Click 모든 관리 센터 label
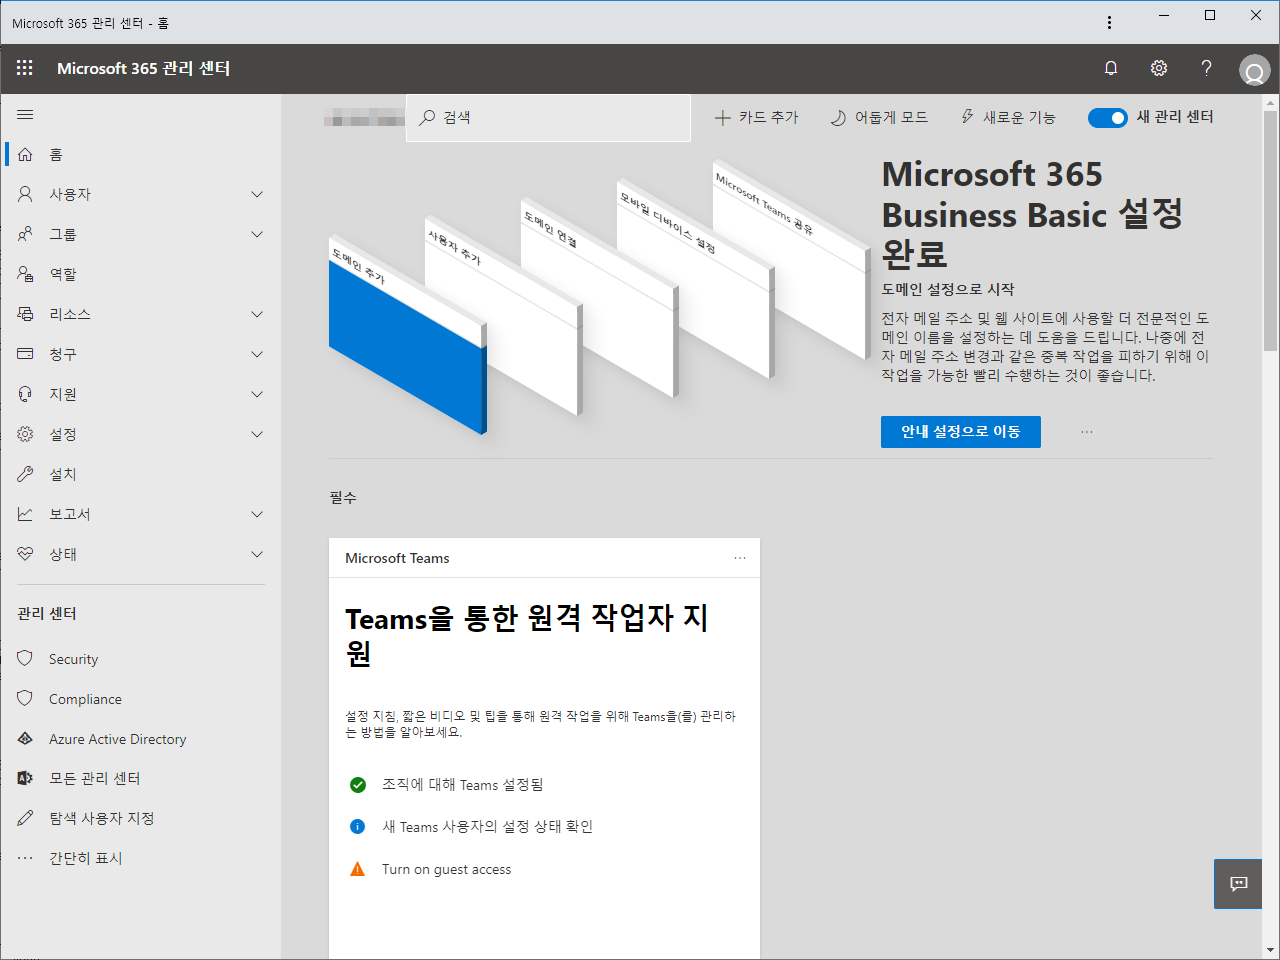This screenshot has width=1280, height=960. point(95,778)
